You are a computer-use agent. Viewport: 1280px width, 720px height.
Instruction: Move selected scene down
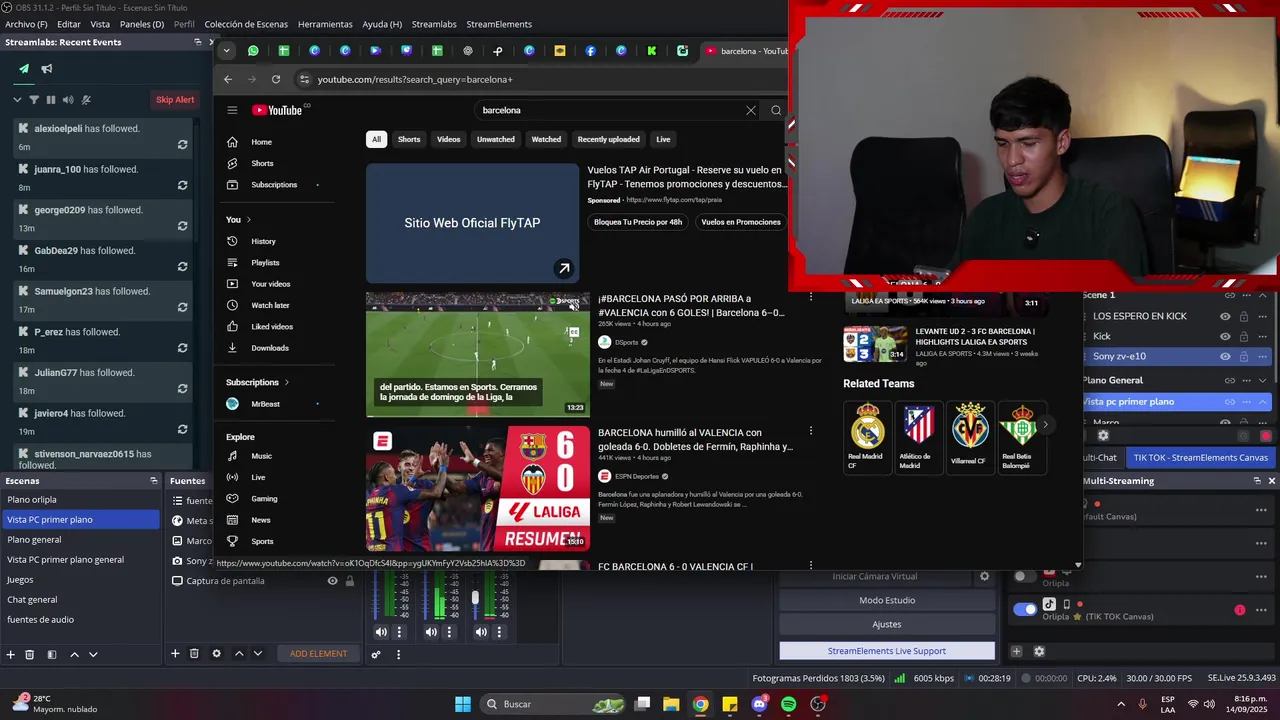(93, 654)
